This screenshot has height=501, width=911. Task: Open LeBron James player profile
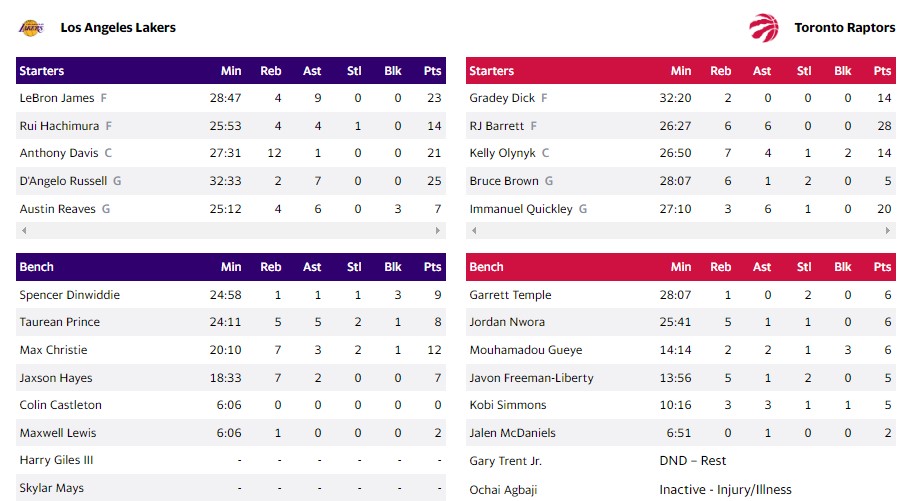pos(57,98)
